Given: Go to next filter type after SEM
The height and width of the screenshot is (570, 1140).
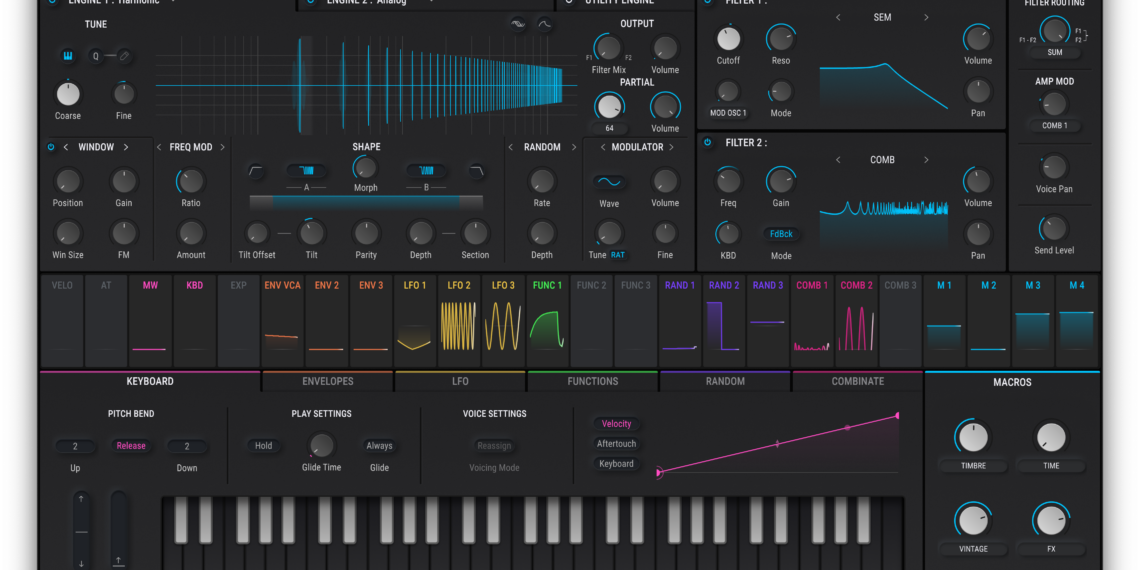Looking at the screenshot, I should pos(926,18).
